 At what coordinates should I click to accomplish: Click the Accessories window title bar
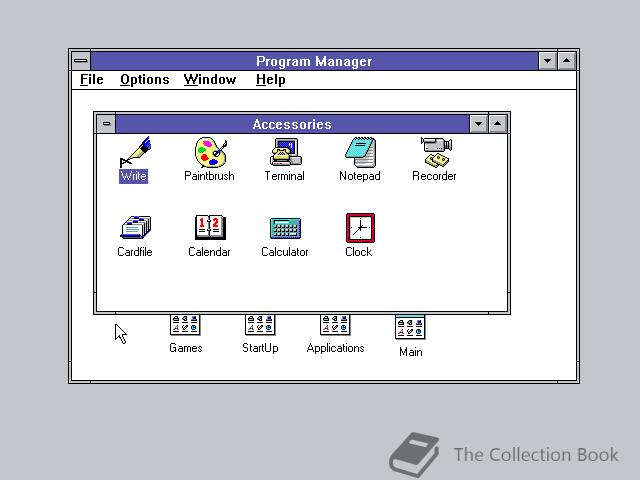[x=292, y=124]
